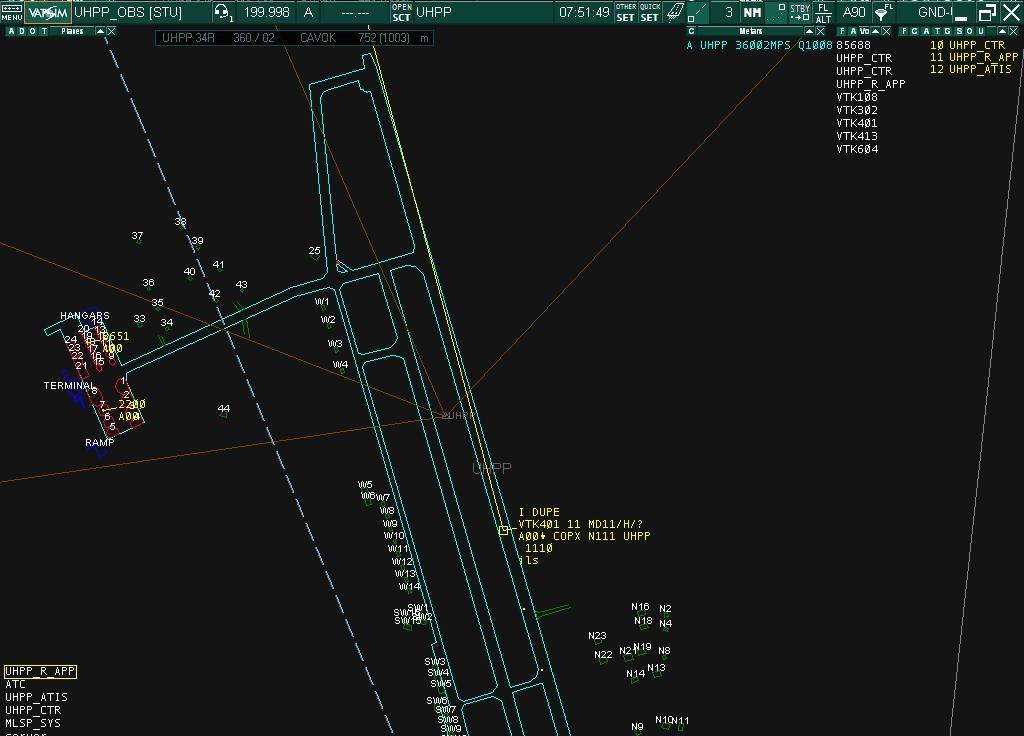Open the headset voice communication icon
Viewport: 1024px width, 736px height.
point(223,12)
